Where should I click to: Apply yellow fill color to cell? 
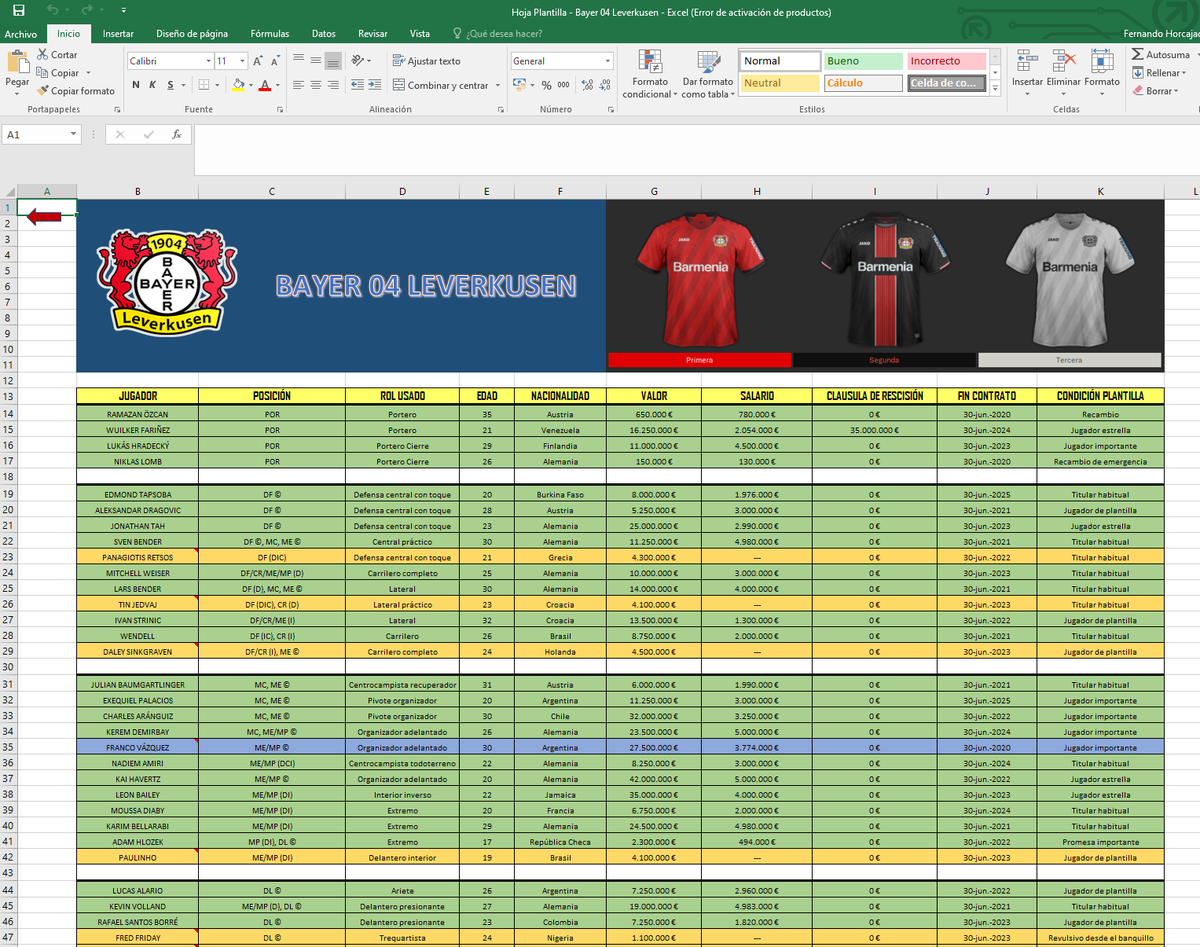tap(238, 85)
